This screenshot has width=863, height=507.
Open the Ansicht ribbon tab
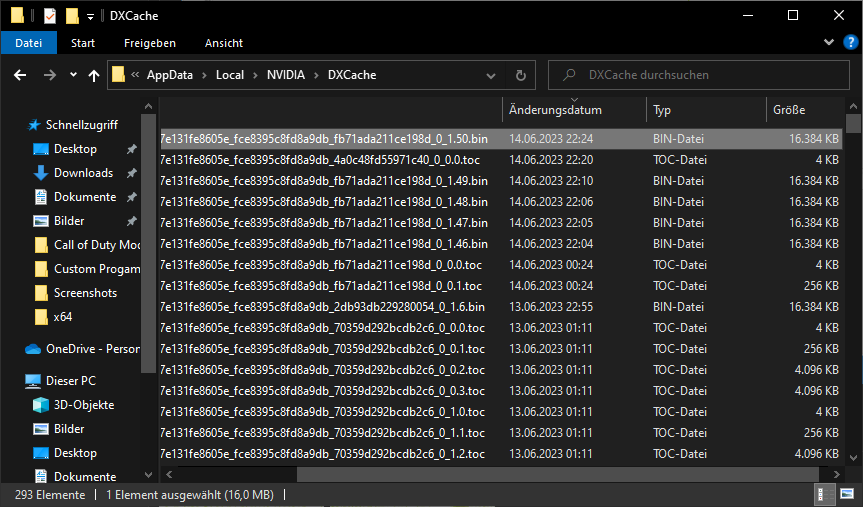(x=223, y=43)
